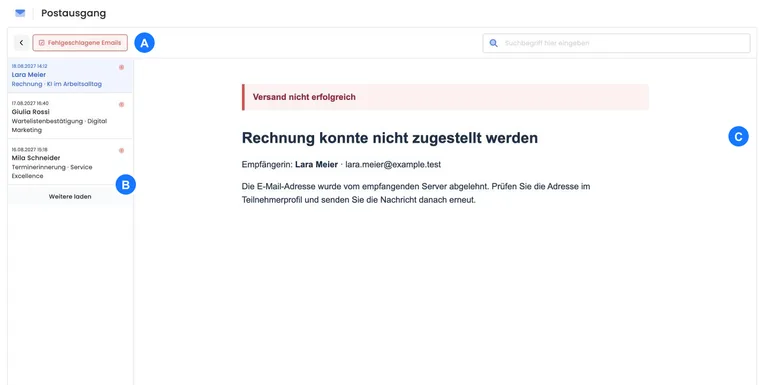Go back using the left chevron button

(x=21, y=43)
